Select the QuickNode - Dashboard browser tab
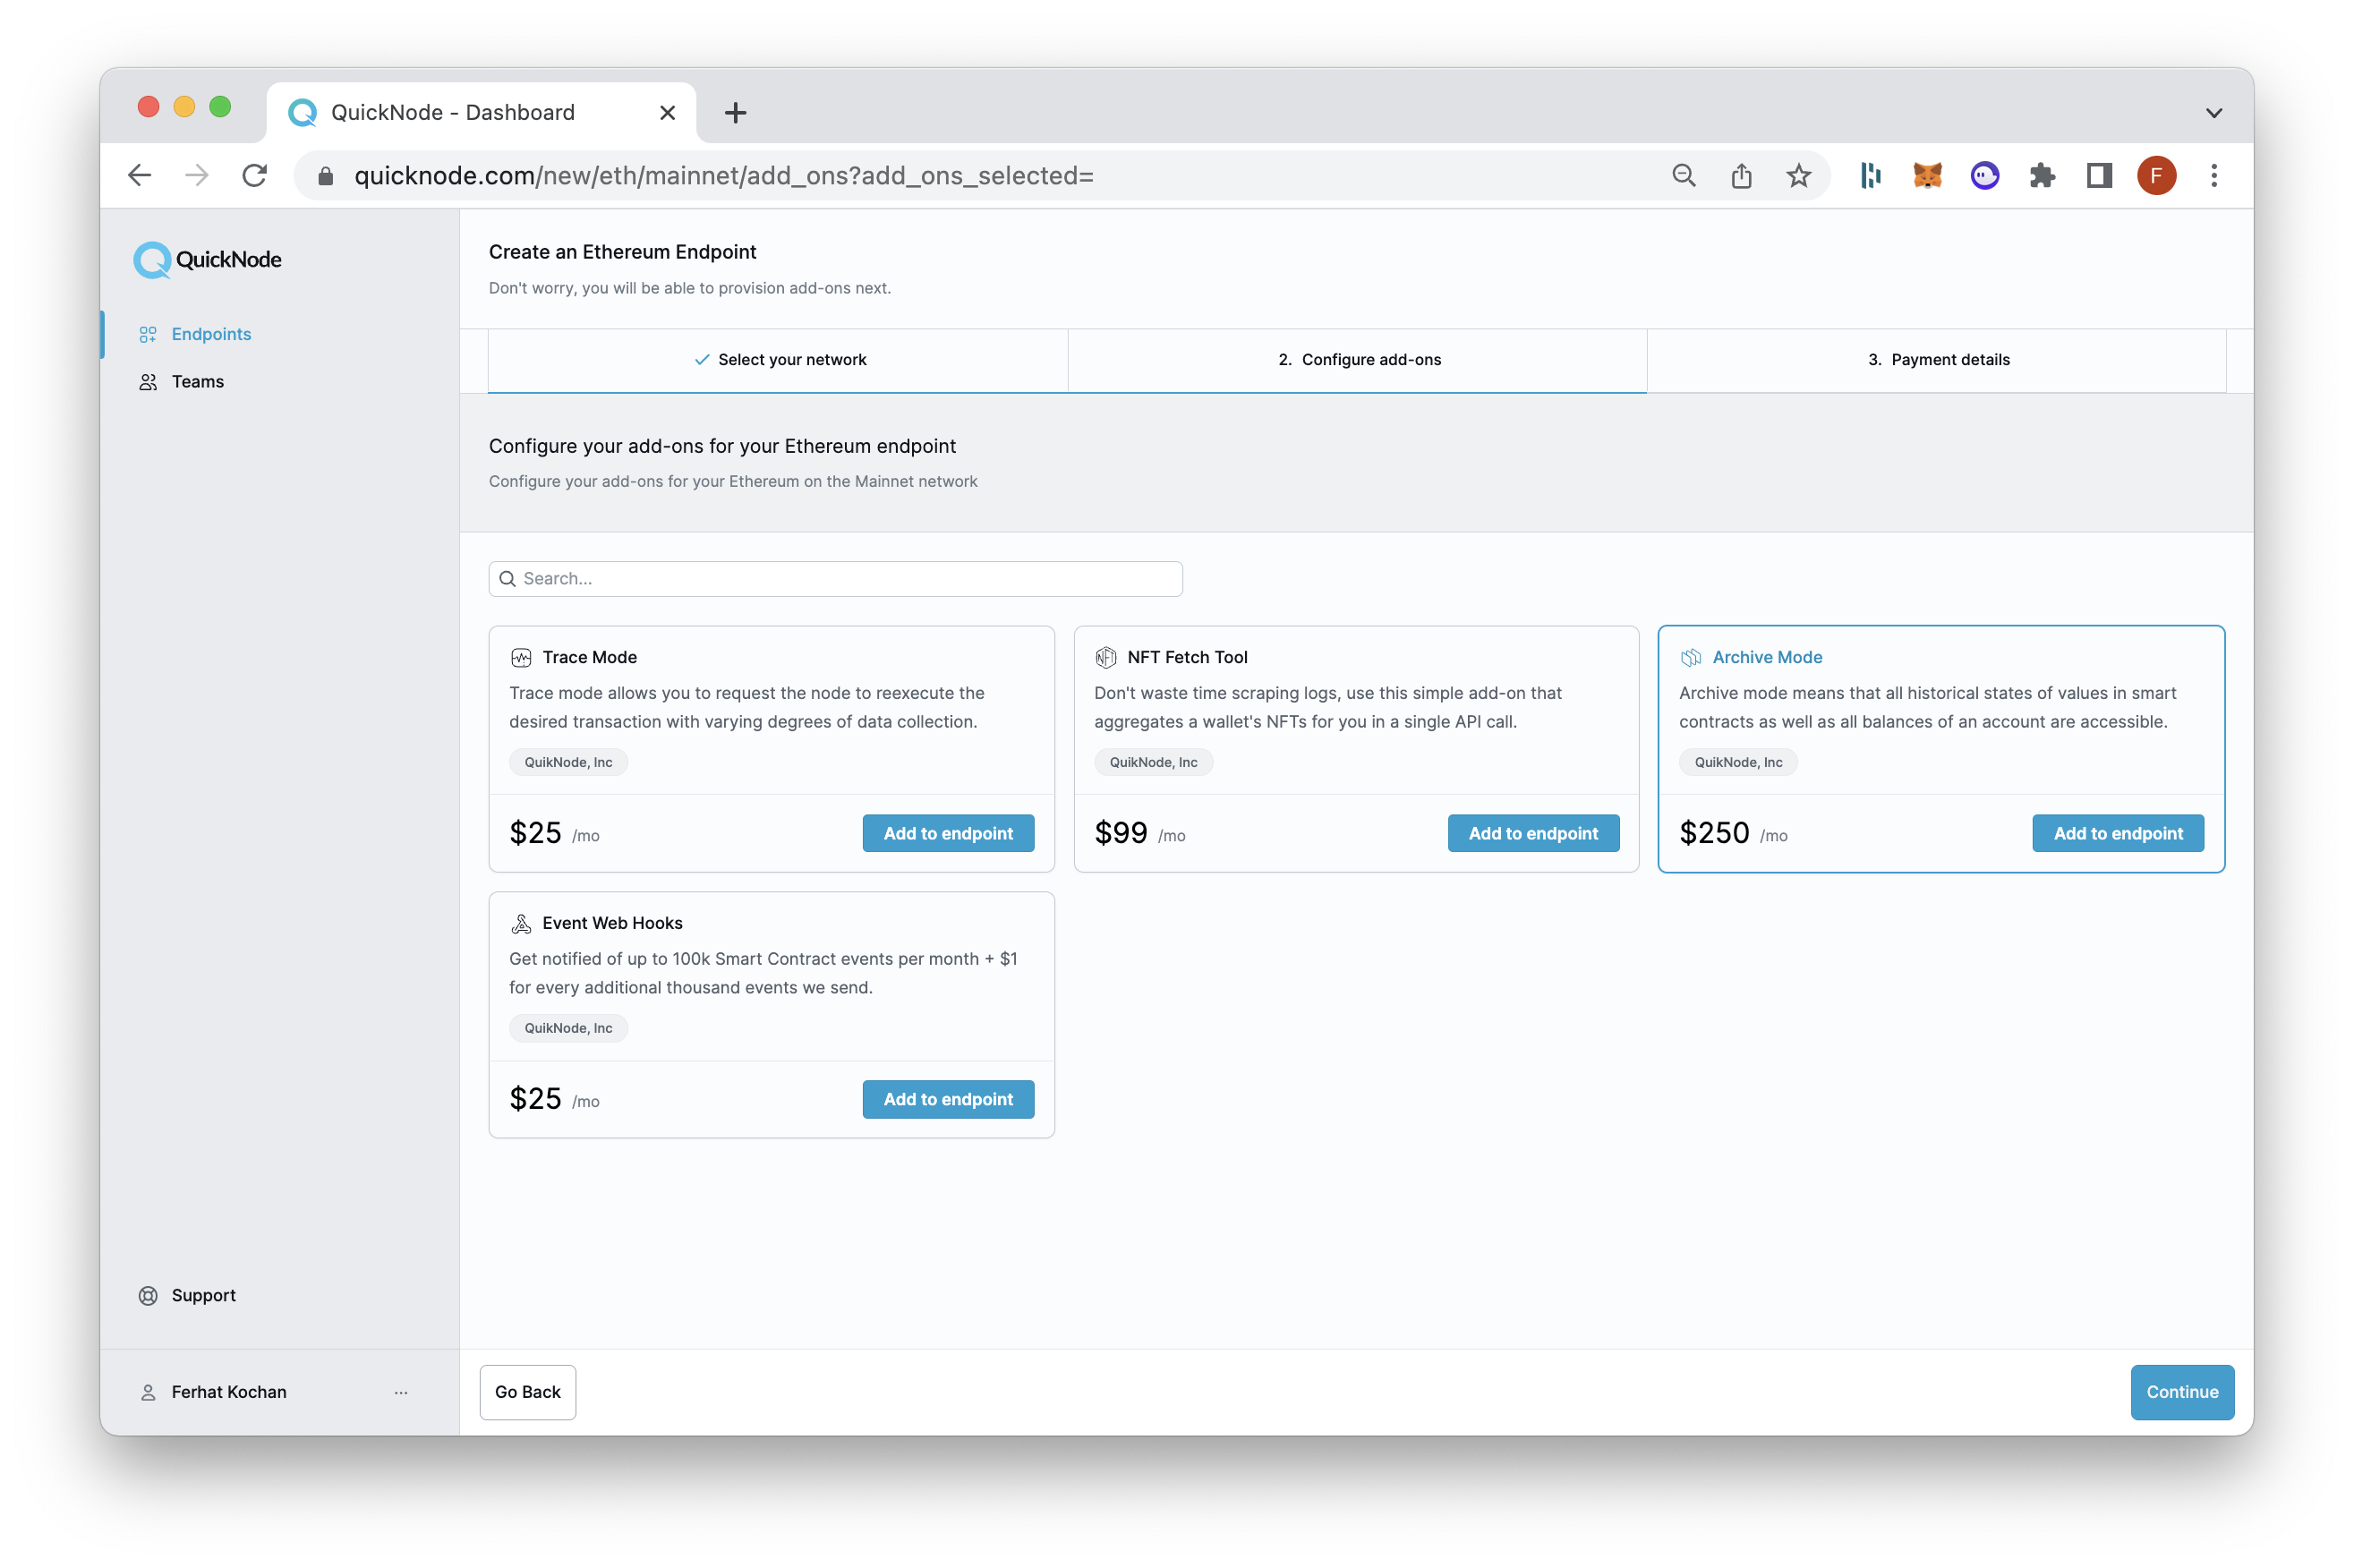The width and height of the screenshot is (2354, 1568). [480, 113]
